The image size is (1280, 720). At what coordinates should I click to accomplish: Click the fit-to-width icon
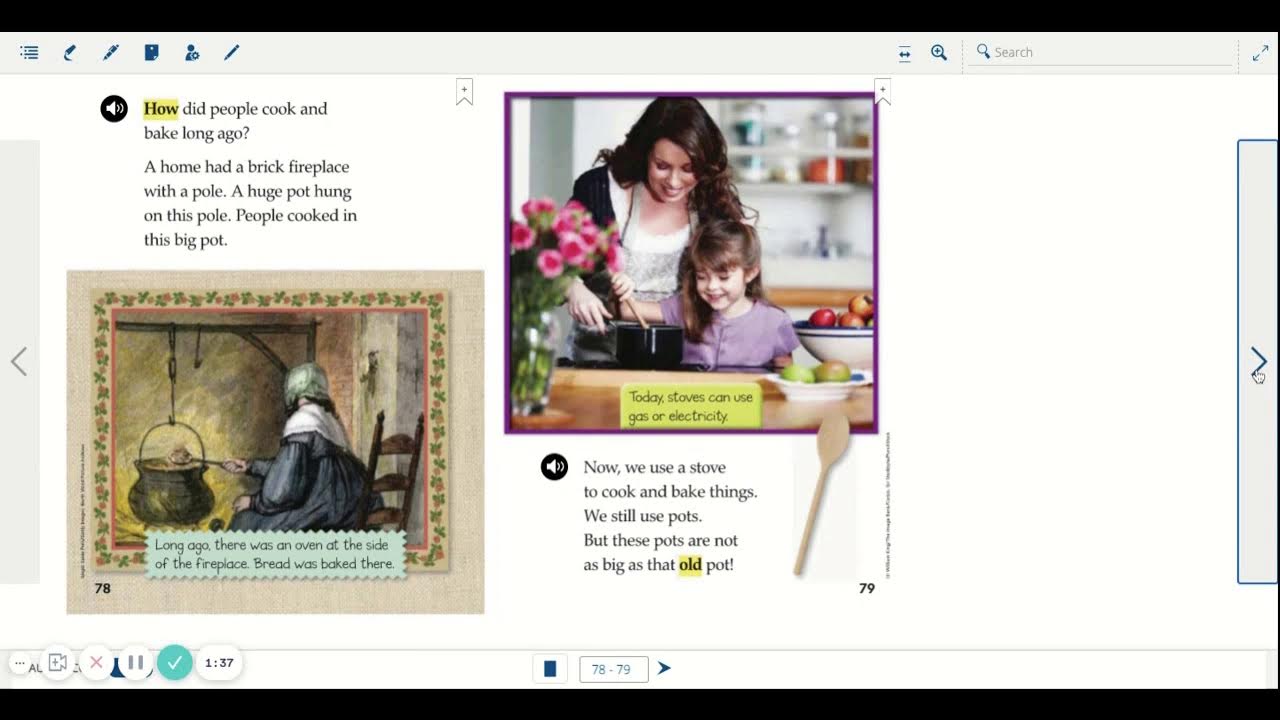point(905,53)
